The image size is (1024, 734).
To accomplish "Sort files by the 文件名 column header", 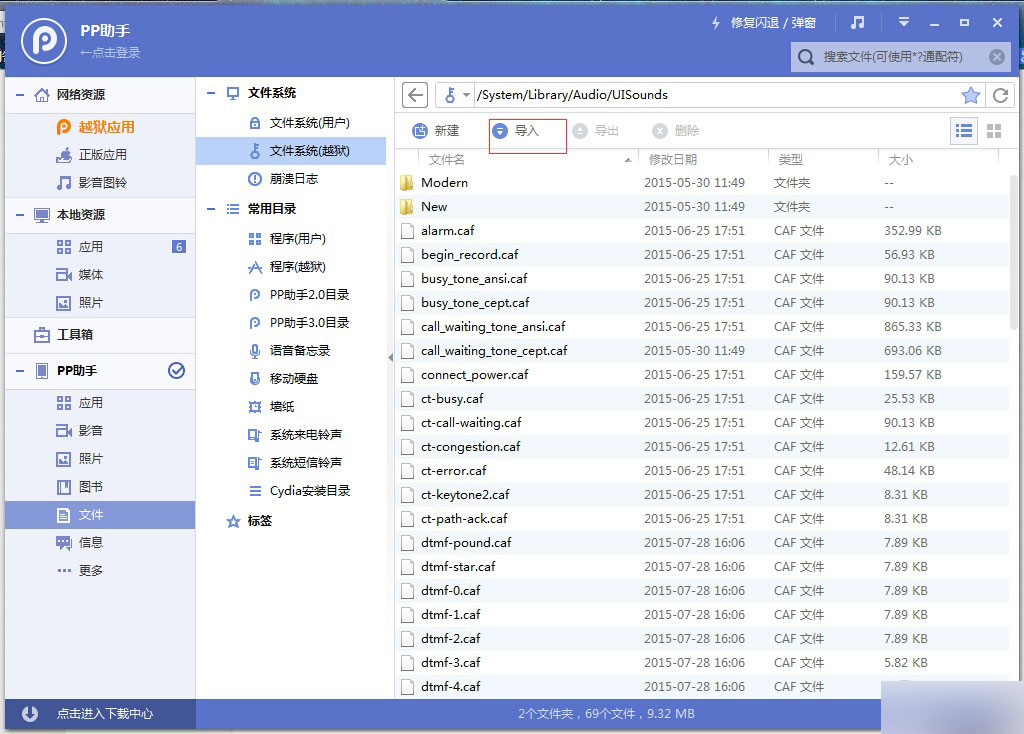I will (x=449, y=159).
